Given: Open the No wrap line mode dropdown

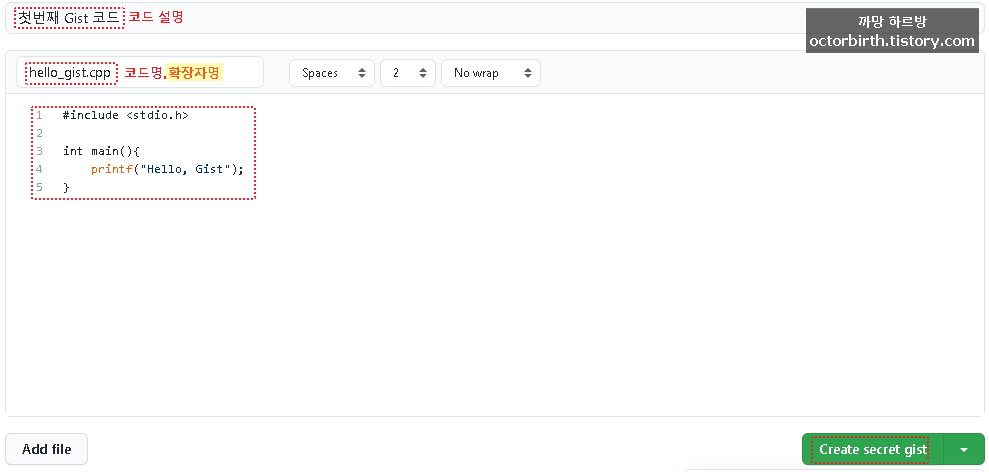Looking at the screenshot, I should pos(491,73).
